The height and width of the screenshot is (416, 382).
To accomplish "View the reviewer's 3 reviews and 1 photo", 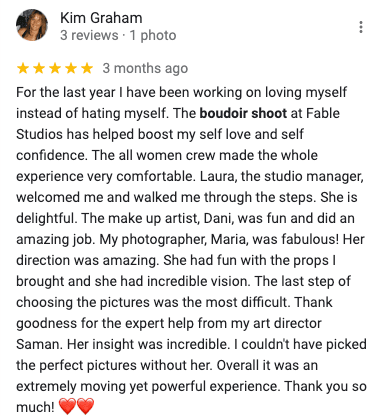I will pyautogui.click(x=118, y=35).
